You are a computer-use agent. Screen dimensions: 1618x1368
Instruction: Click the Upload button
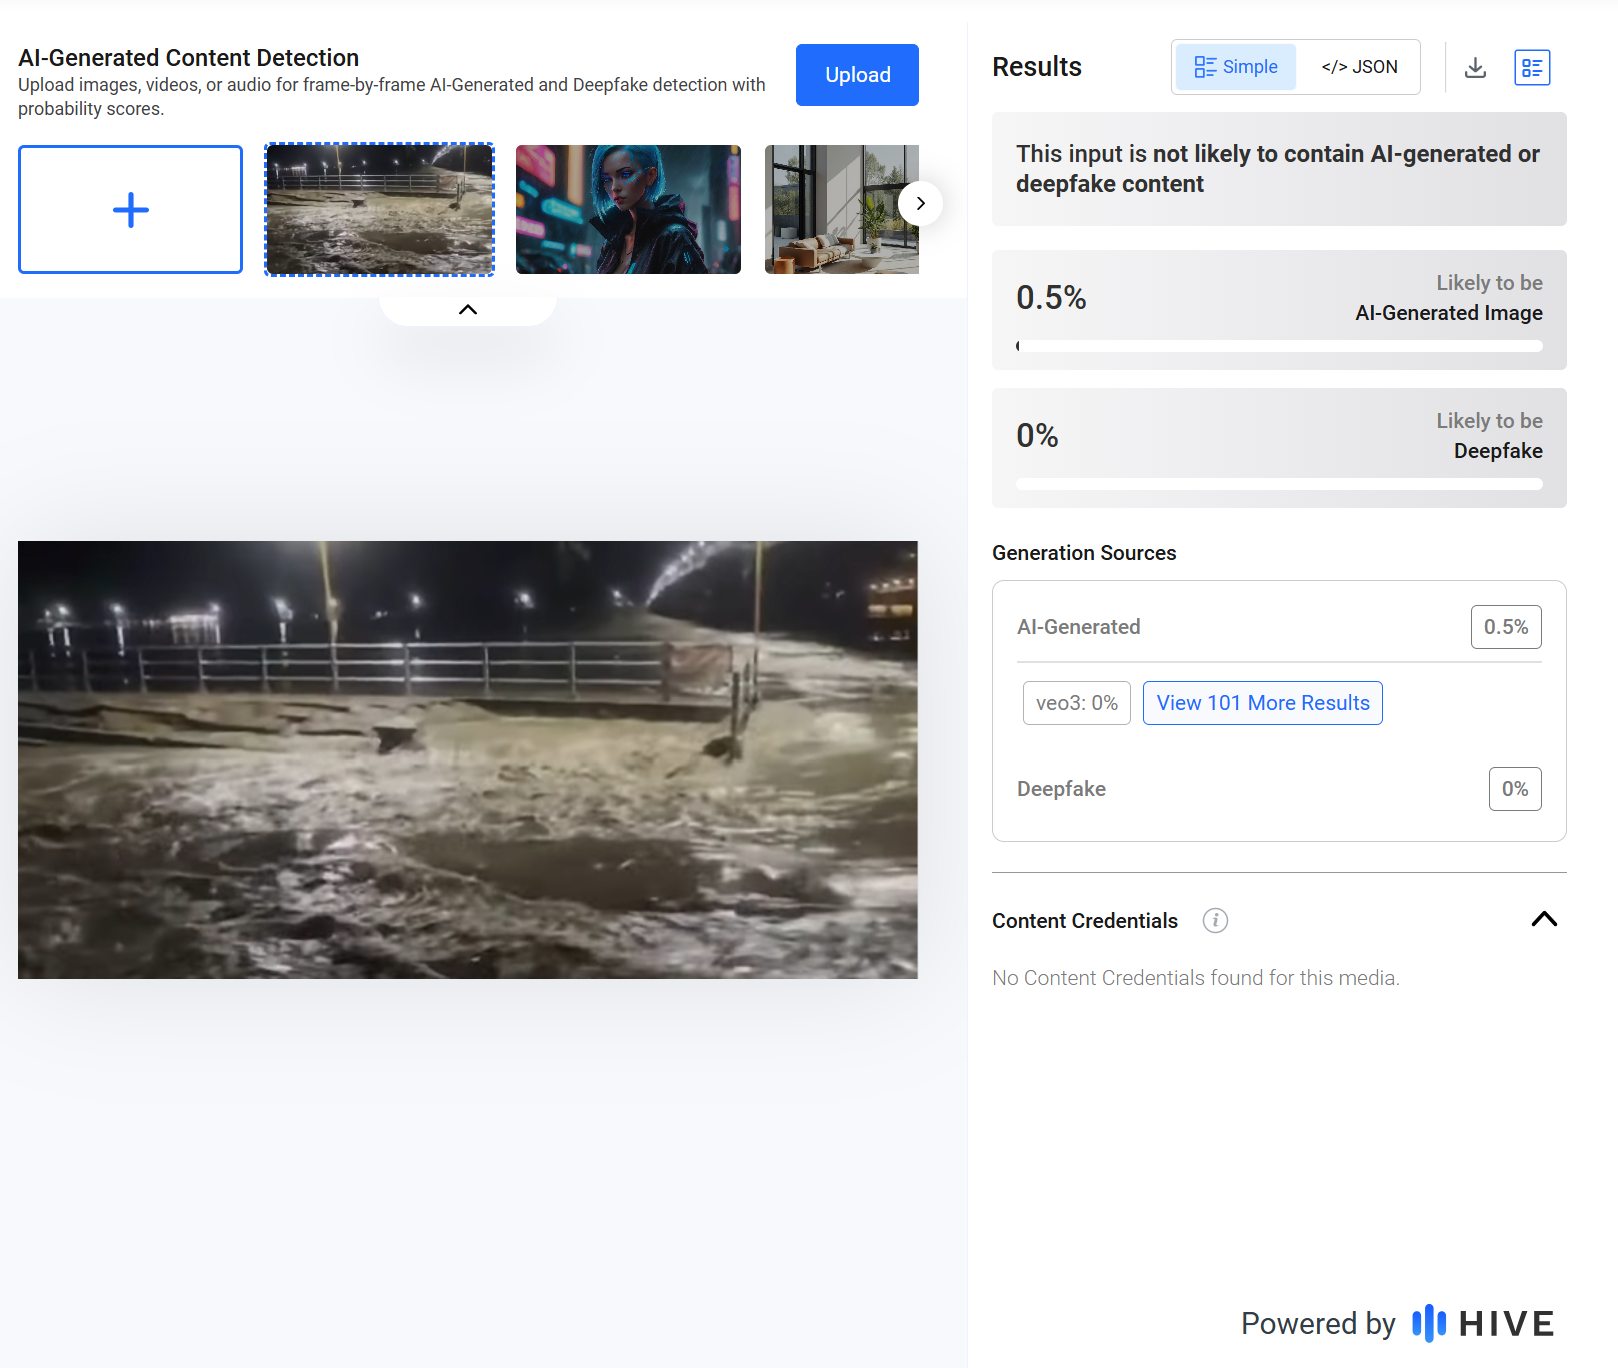[857, 75]
